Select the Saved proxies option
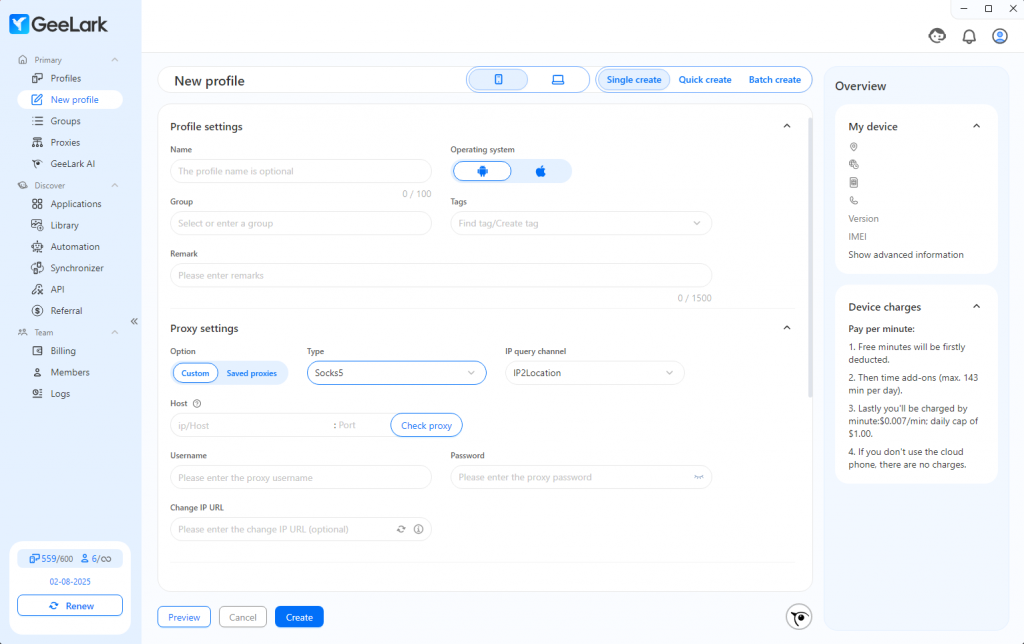This screenshot has height=644, width=1024. 251,373
